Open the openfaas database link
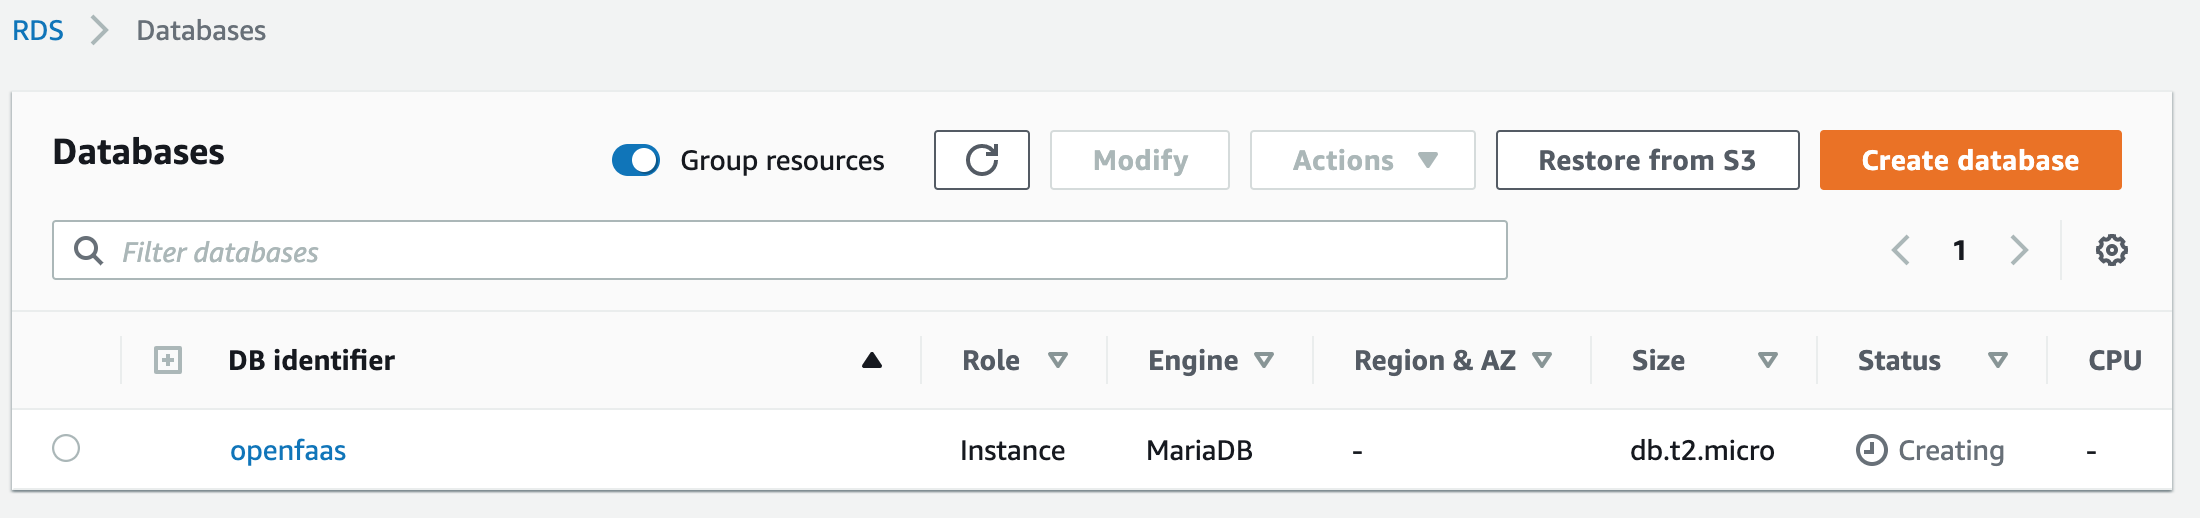Viewport: 2200px width, 518px height. point(288,450)
